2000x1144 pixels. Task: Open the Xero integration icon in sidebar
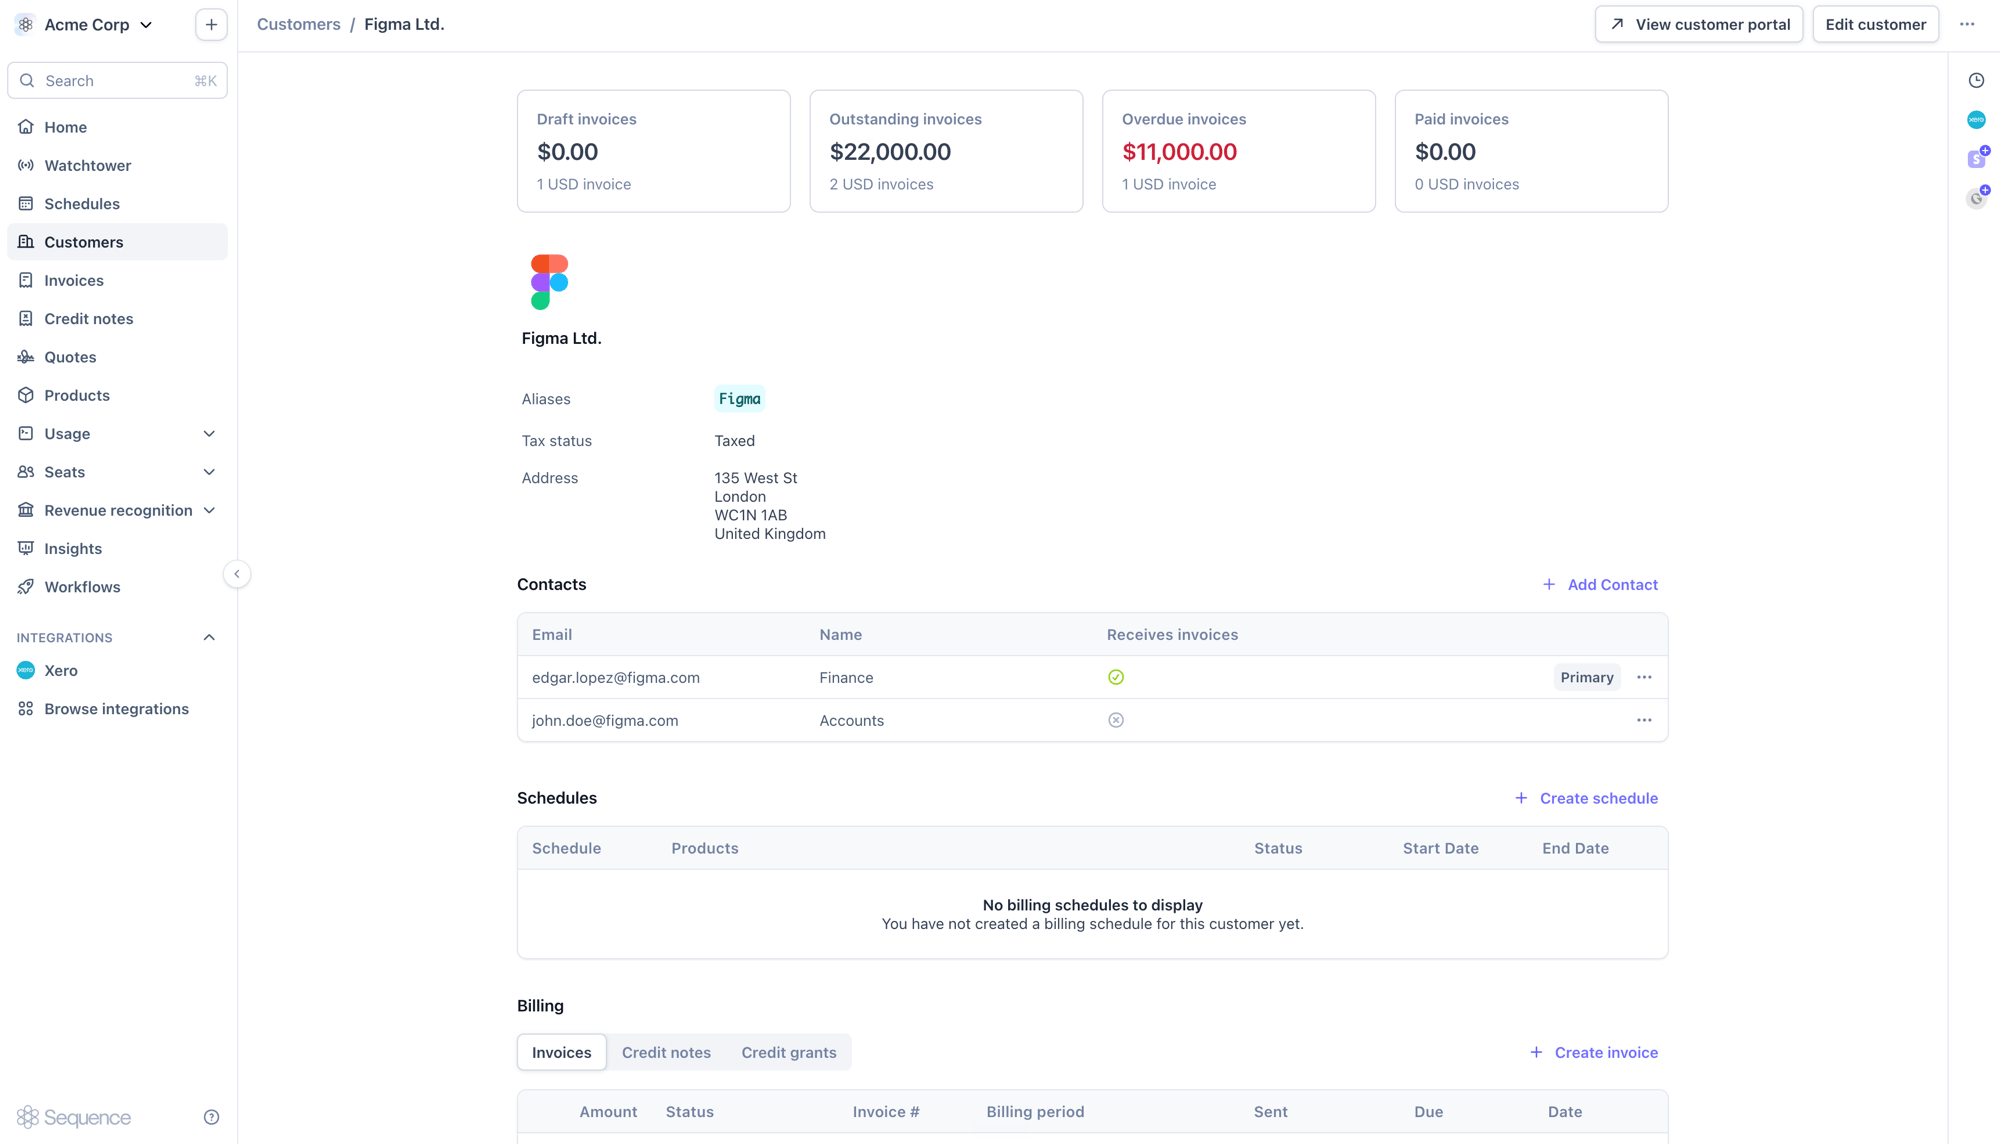point(26,670)
